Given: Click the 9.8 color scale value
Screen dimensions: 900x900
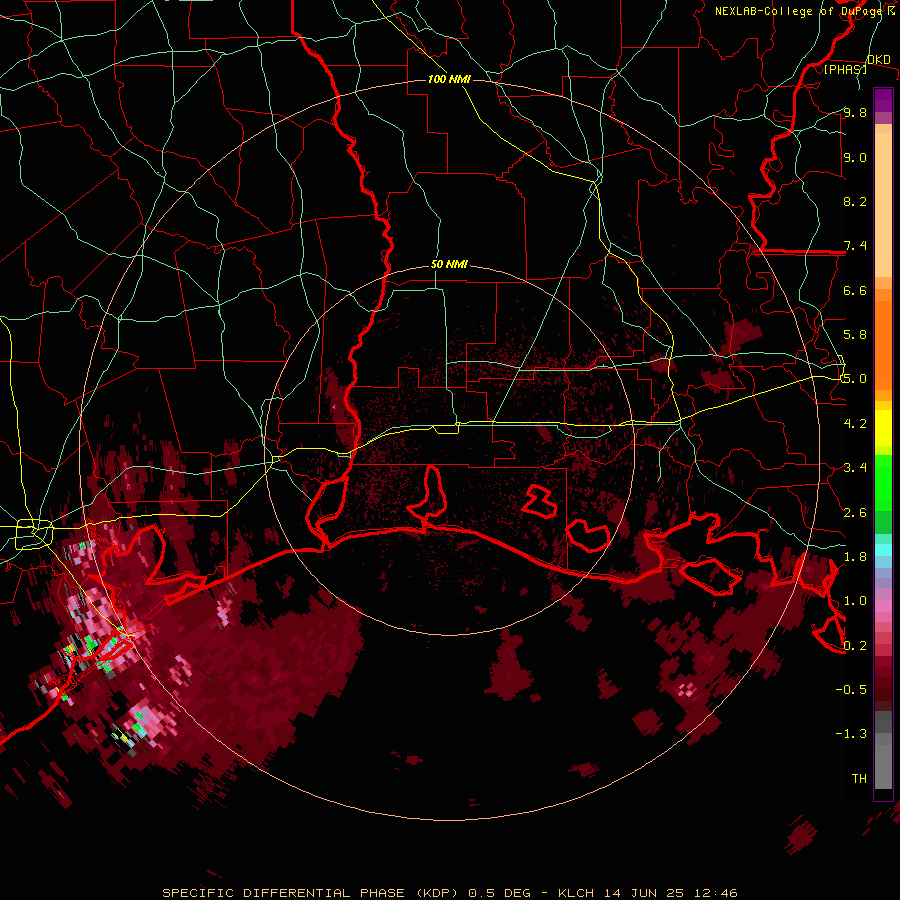Looking at the screenshot, I should [x=855, y=112].
